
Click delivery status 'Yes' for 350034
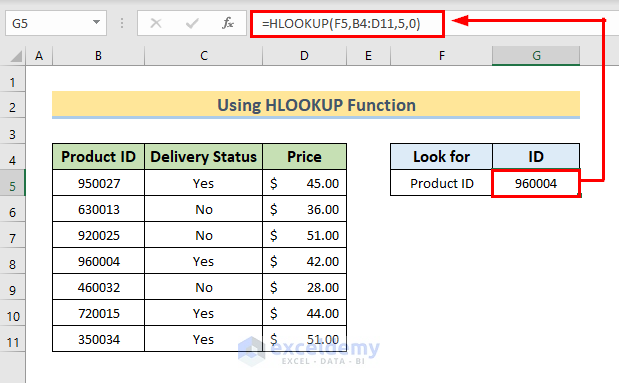(204, 339)
